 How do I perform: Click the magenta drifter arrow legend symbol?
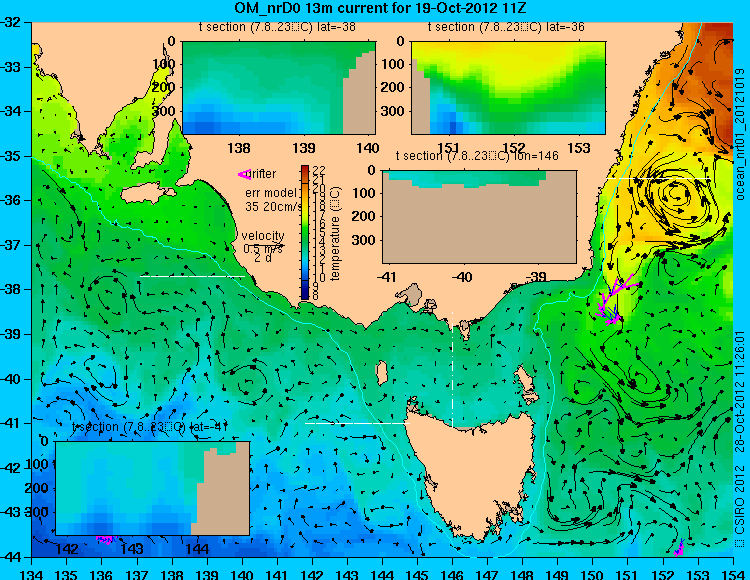point(244,175)
